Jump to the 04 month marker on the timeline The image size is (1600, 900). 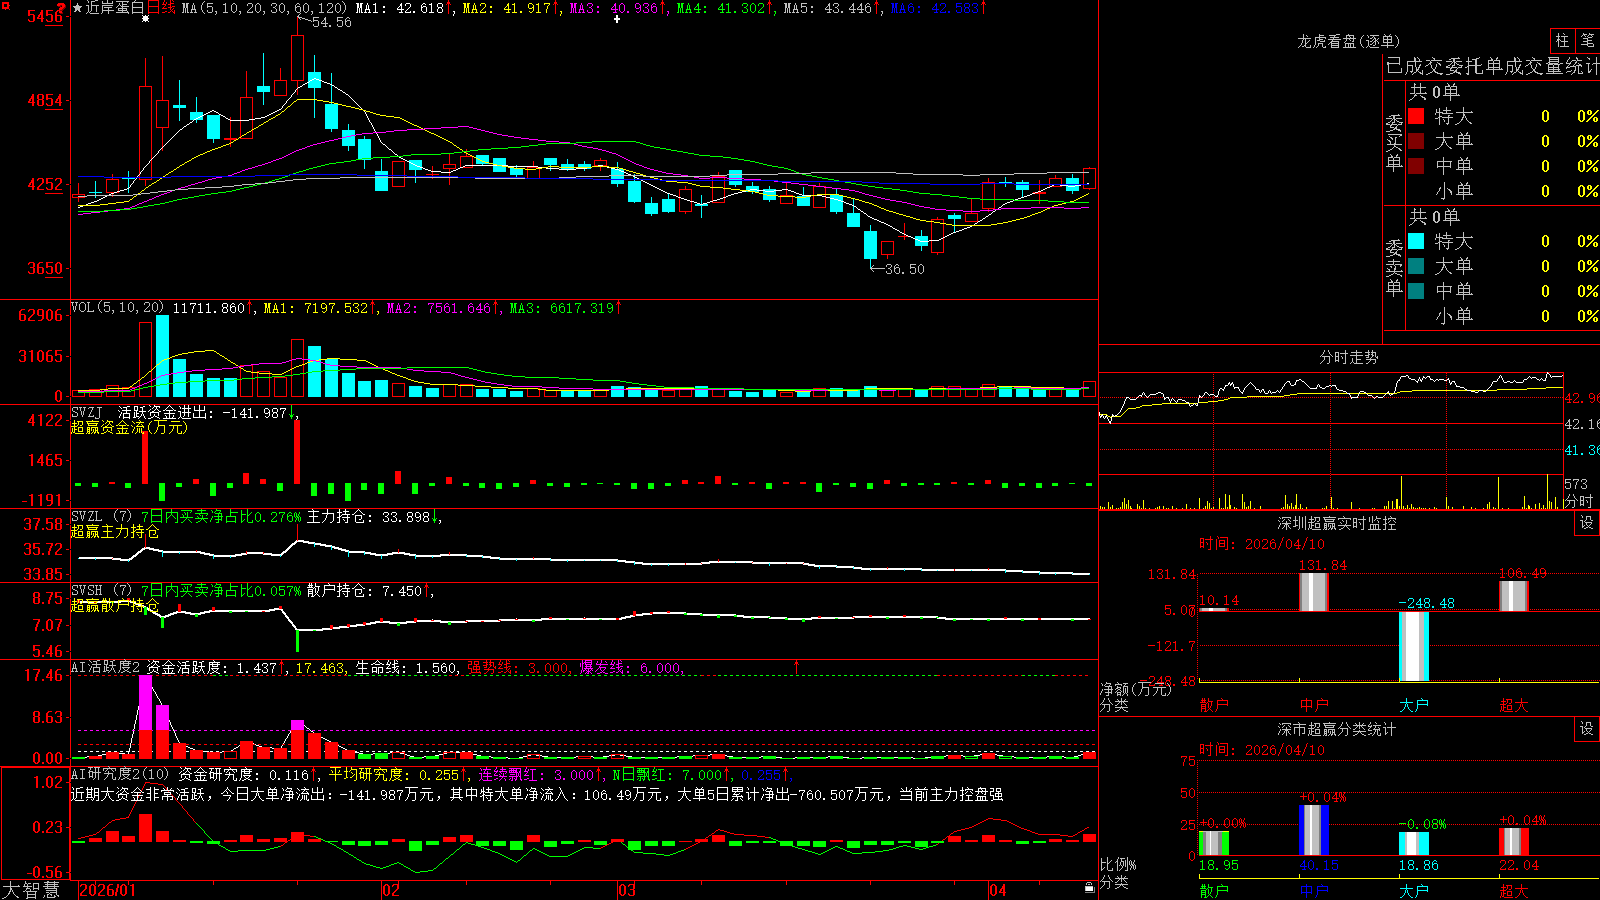tap(998, 890)
